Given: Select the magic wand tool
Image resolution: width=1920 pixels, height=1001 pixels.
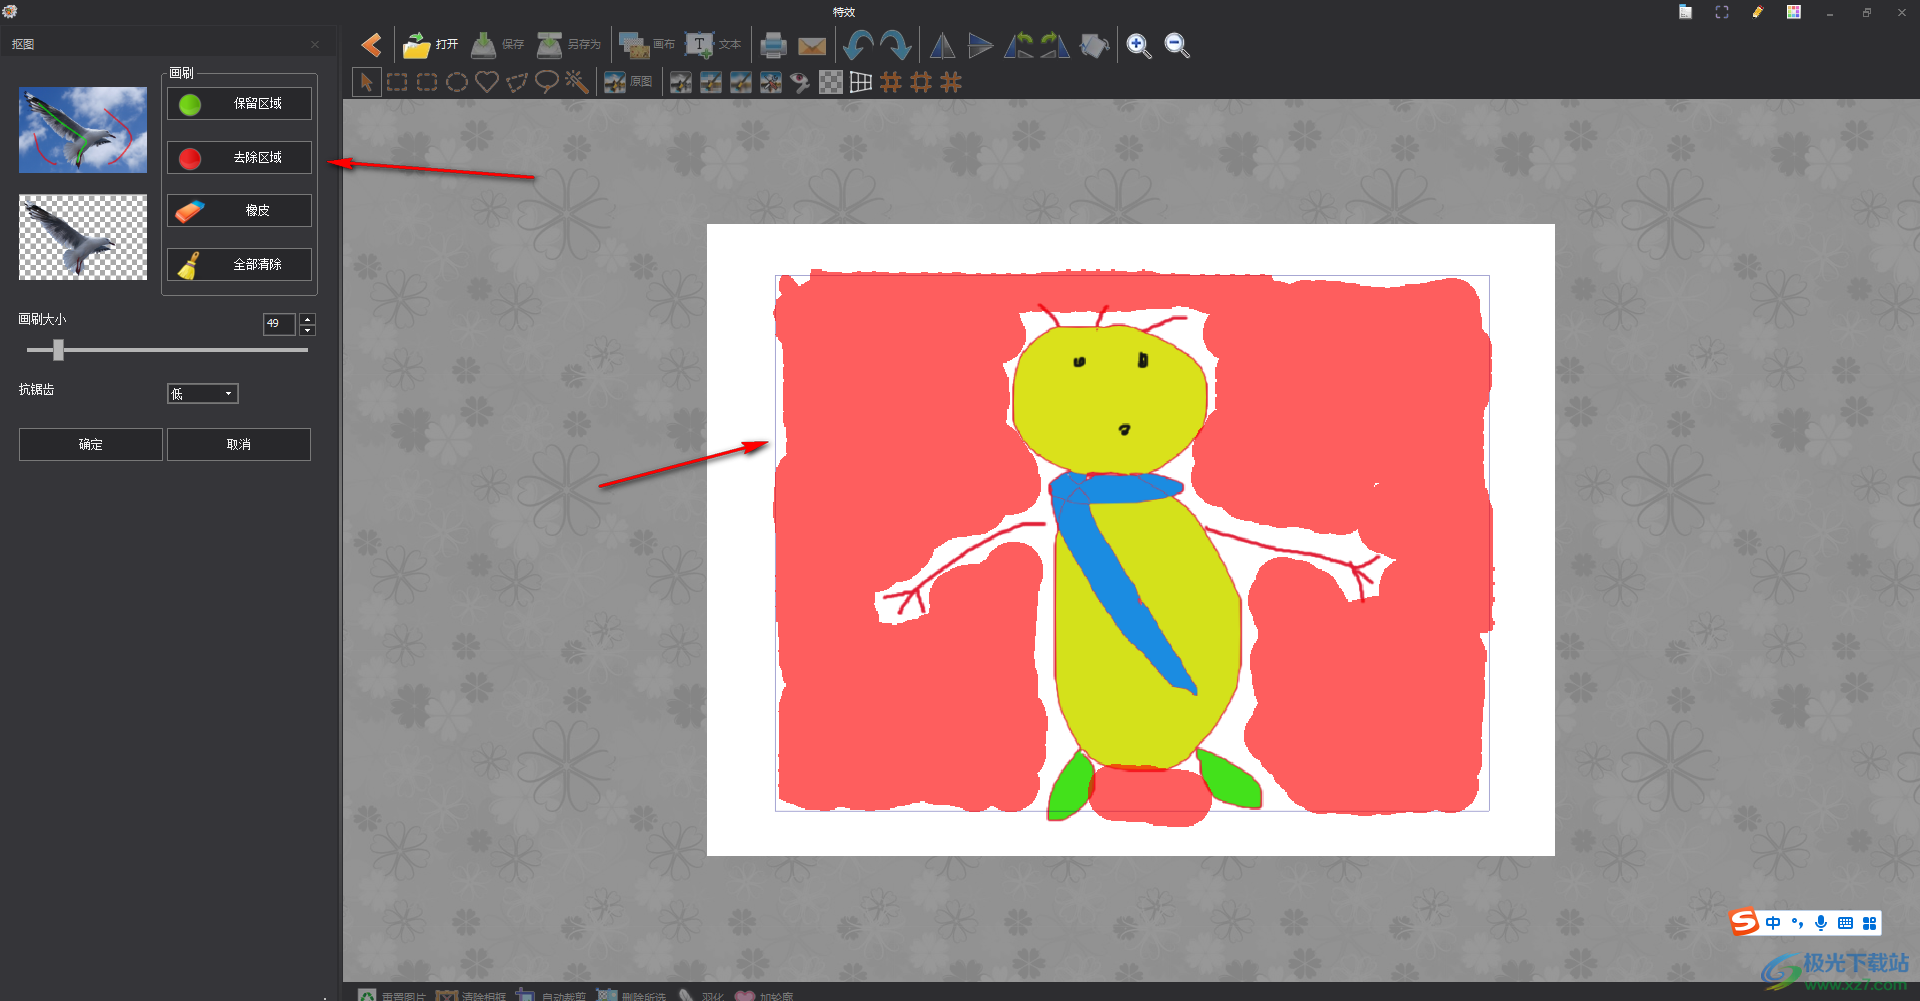Looking at the screenshot, I should pos(577,82).
